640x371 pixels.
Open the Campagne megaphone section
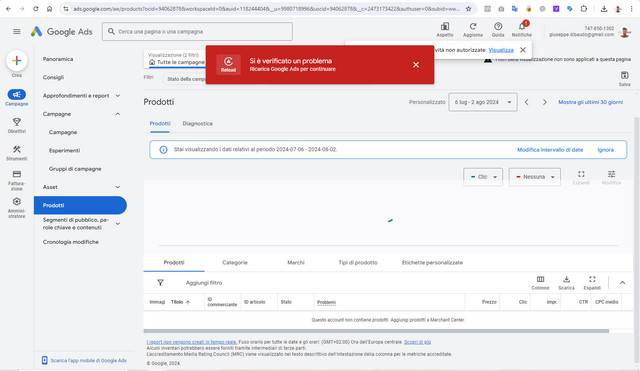tap(17, 95)
